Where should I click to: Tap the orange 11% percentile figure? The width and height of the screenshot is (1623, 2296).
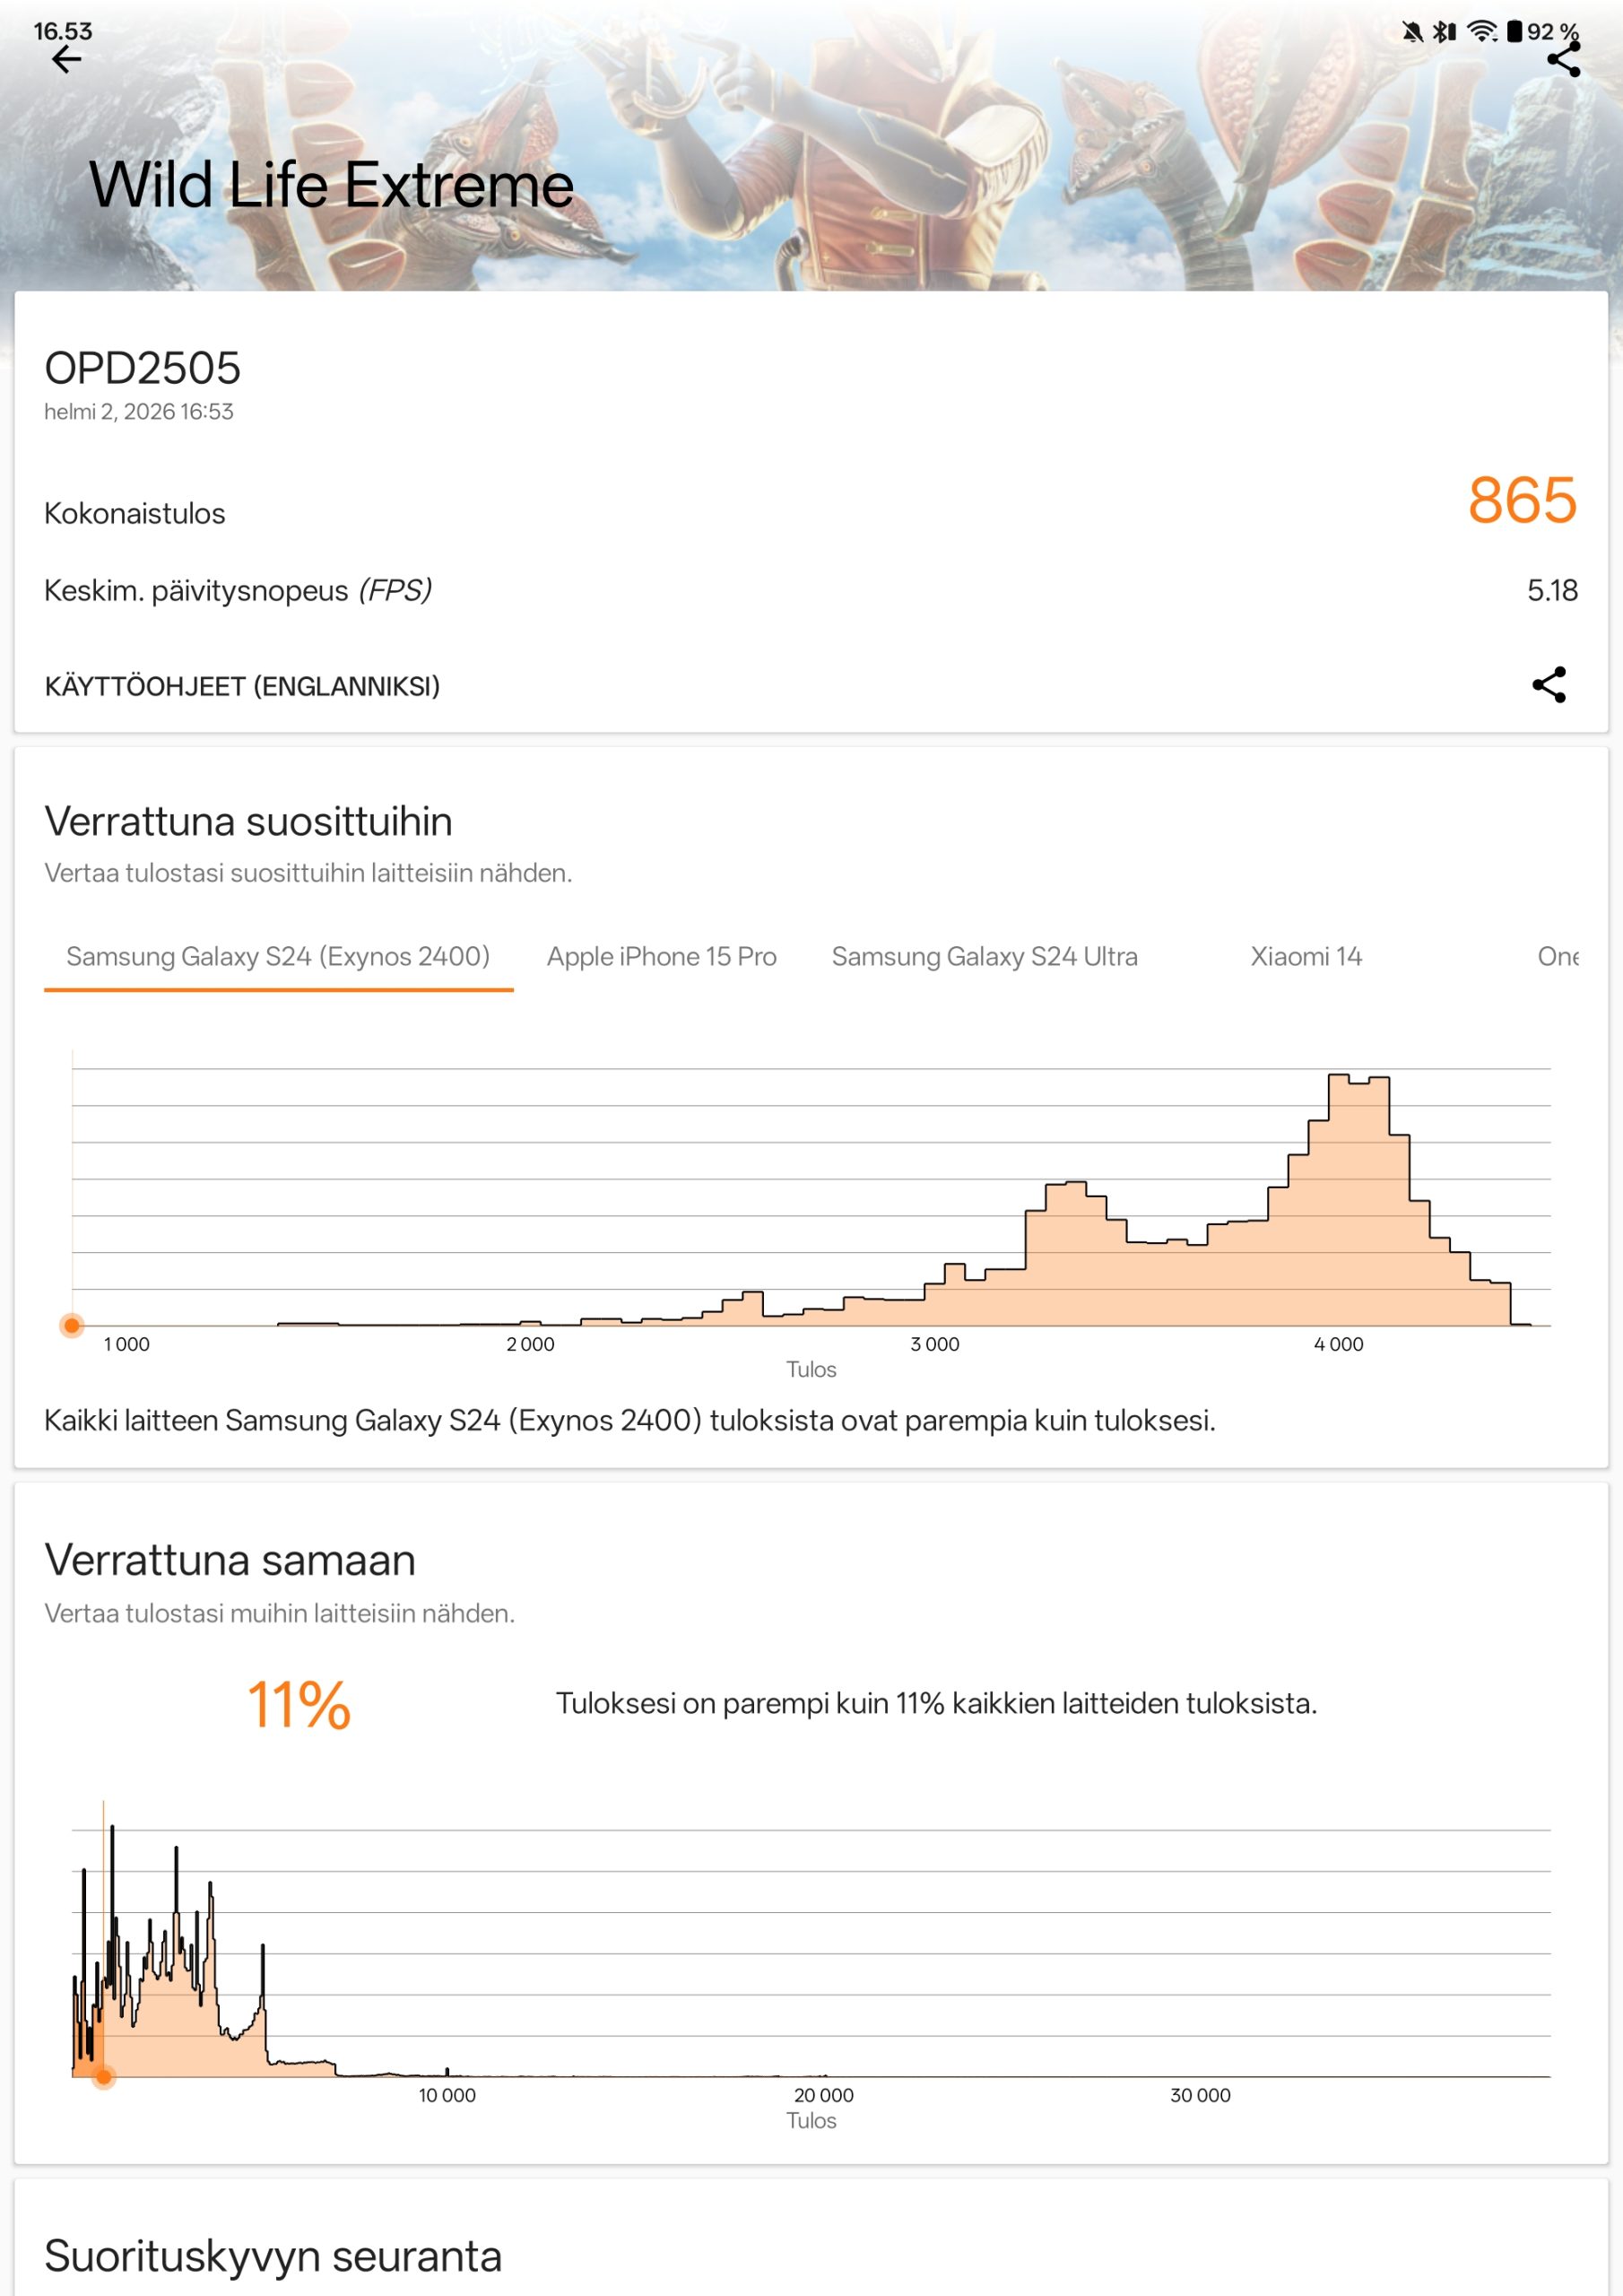[x=299, y=1705]
